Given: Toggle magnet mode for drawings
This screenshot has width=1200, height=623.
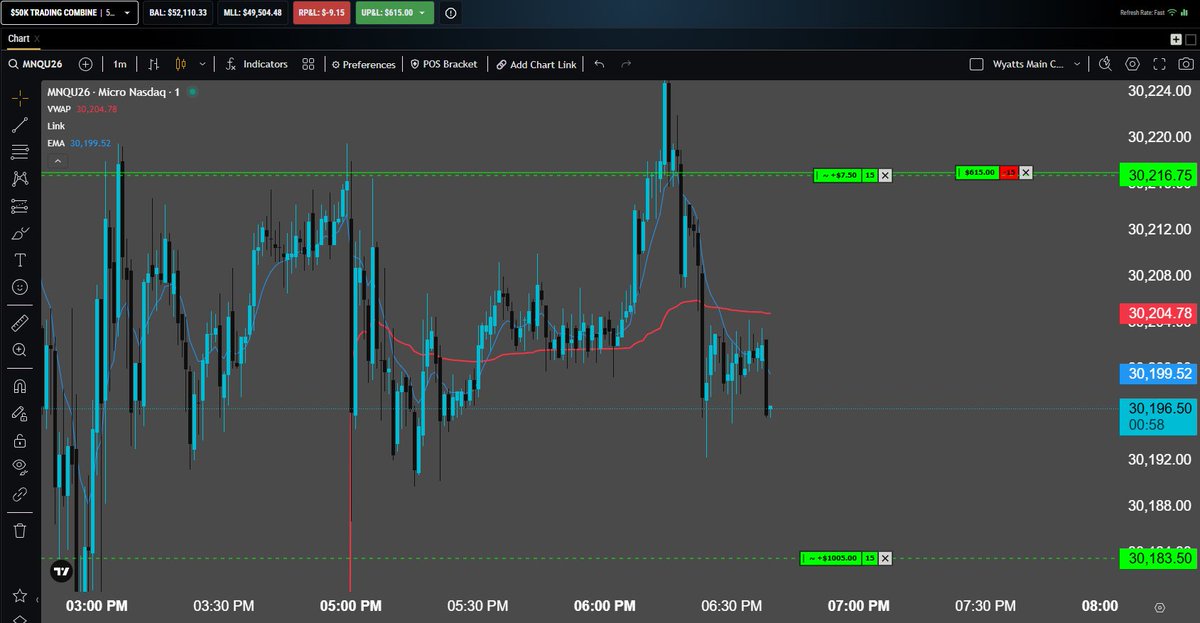Looking at the screenshot, I should pyautogui.click(x=20, y=385).
